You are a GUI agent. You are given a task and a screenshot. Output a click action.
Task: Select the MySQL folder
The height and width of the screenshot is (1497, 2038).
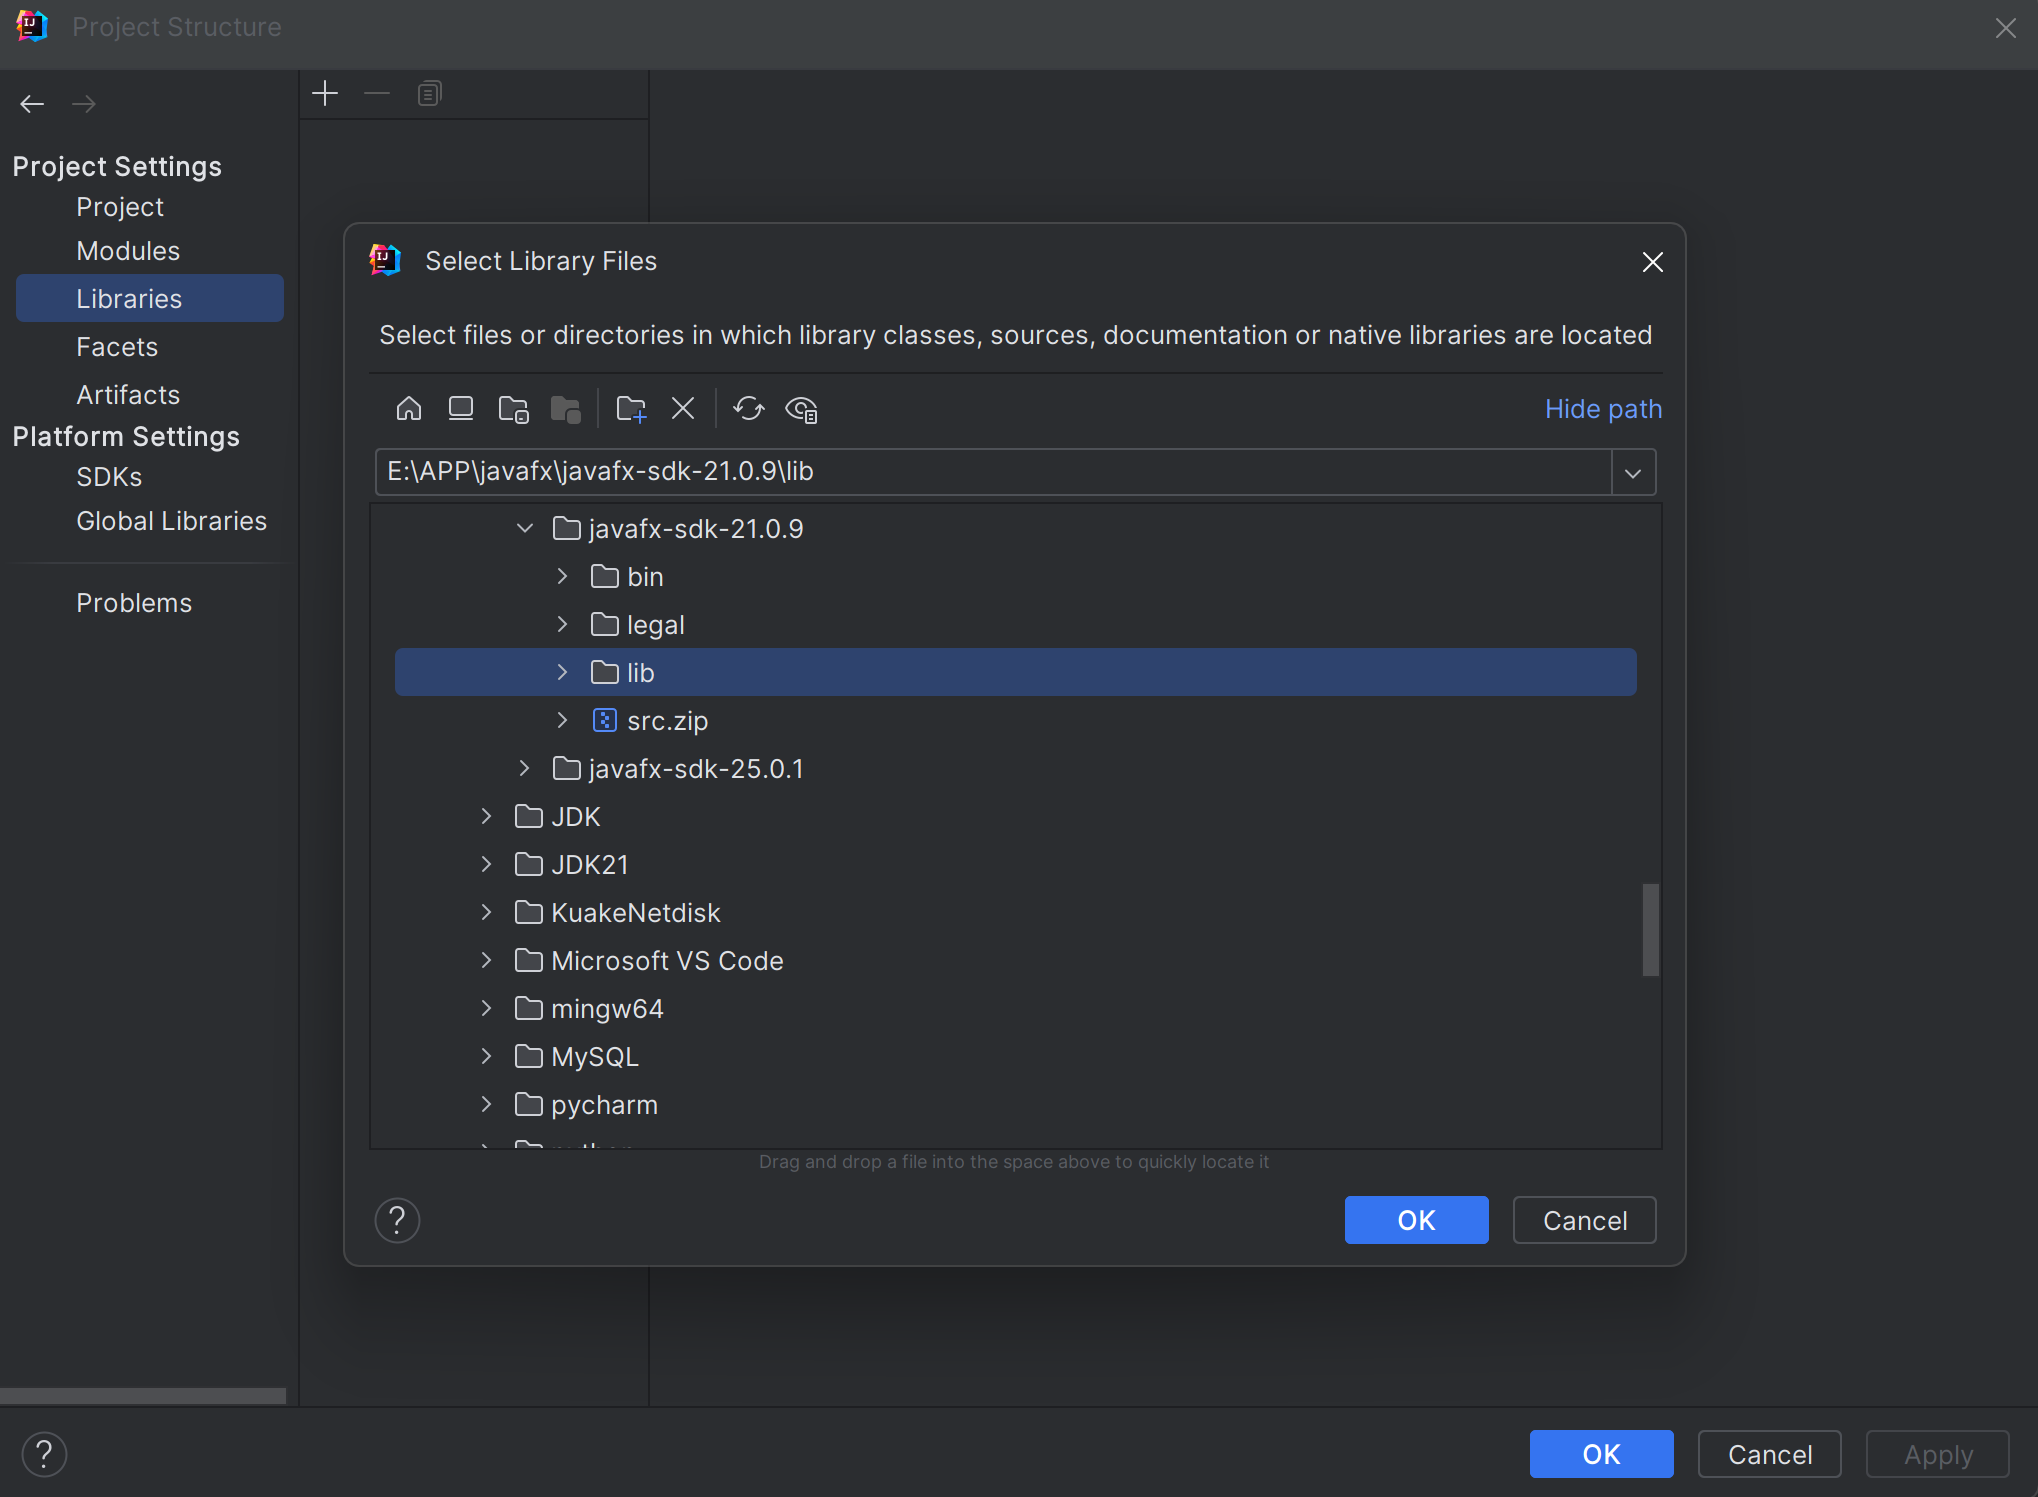[x=1016, y=1056]
